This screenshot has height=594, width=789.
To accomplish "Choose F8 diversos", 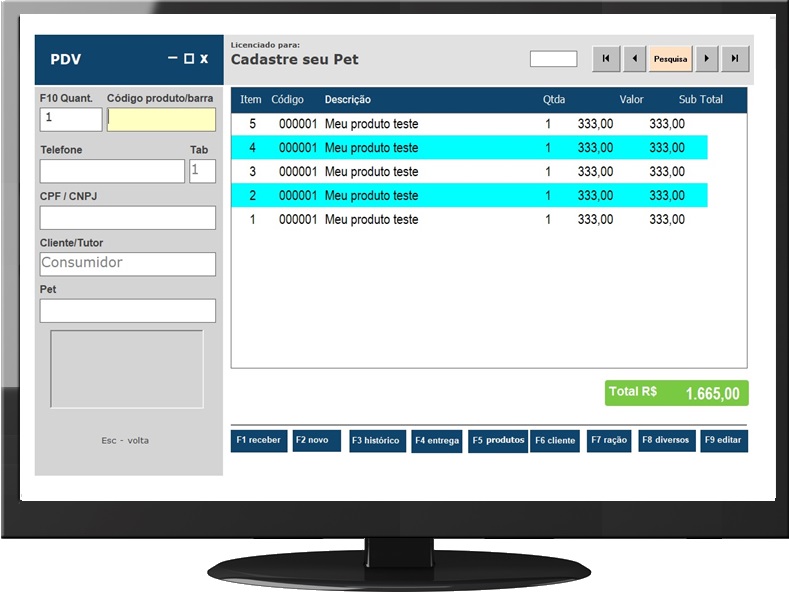I will 666,441.
